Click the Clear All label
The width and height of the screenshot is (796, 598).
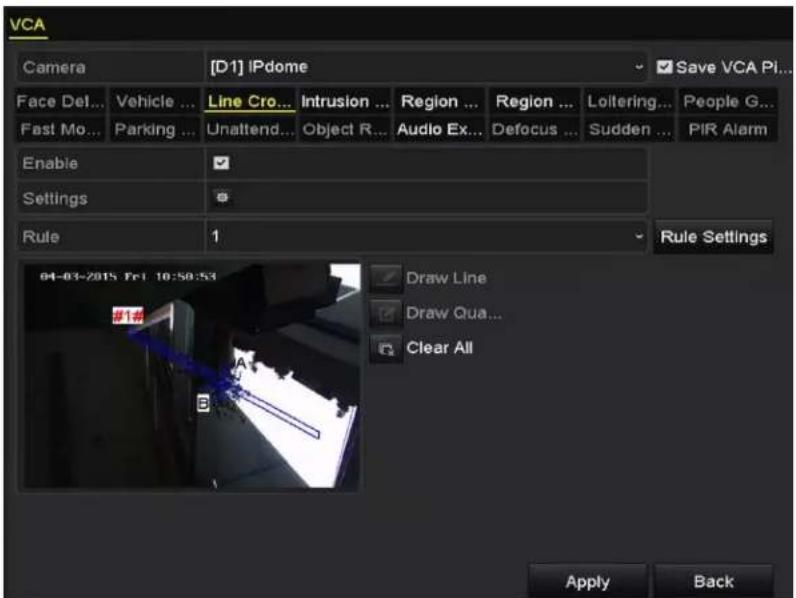click(x=440, y=348)
